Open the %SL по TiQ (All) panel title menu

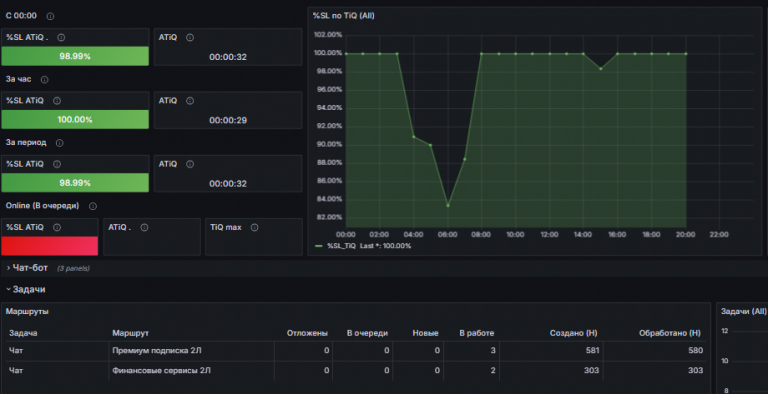pyautogui.click(x=343, y=16)
